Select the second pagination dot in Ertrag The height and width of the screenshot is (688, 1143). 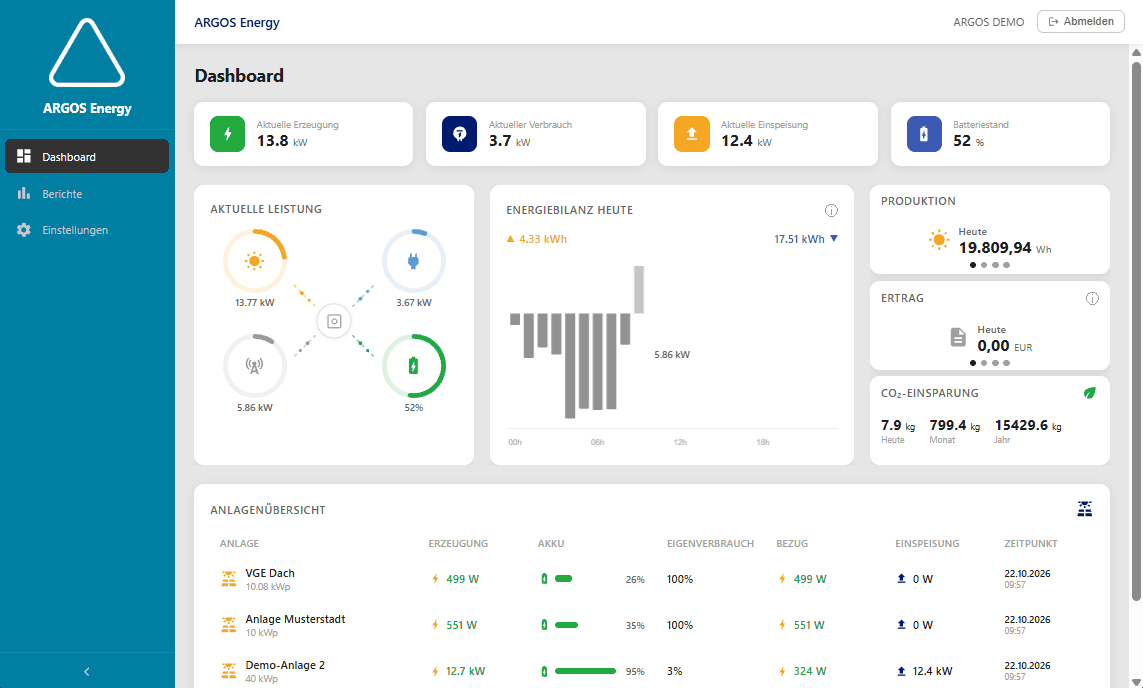tap(984, 363)
